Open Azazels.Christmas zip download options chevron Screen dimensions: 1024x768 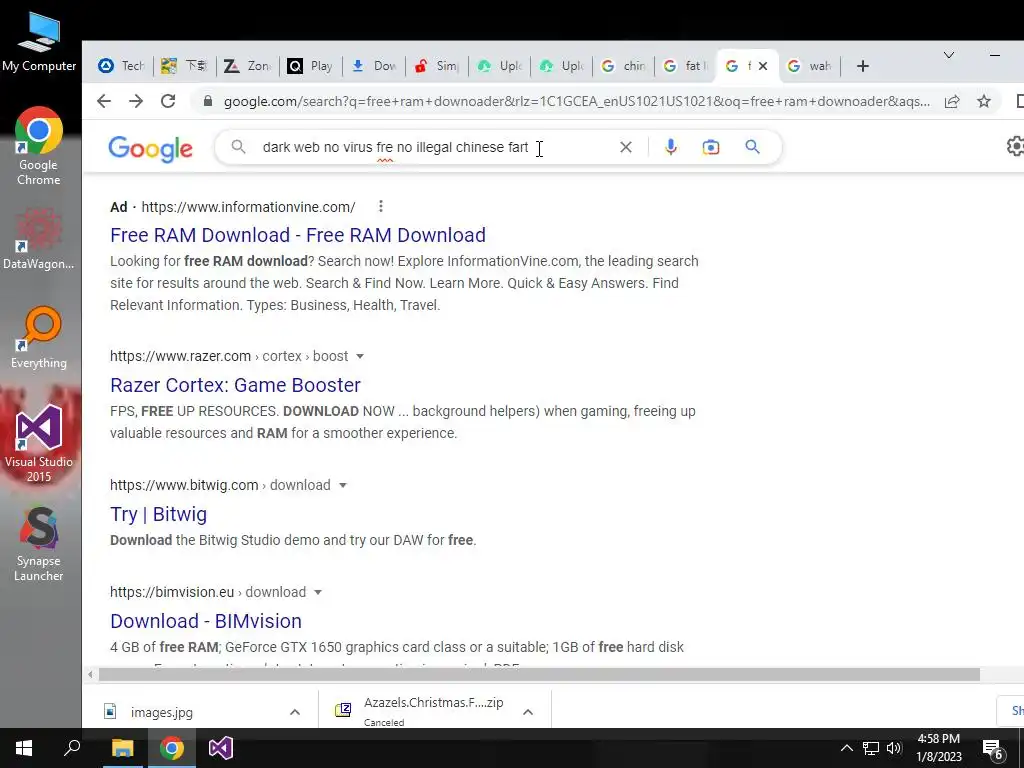pos(528,712)
